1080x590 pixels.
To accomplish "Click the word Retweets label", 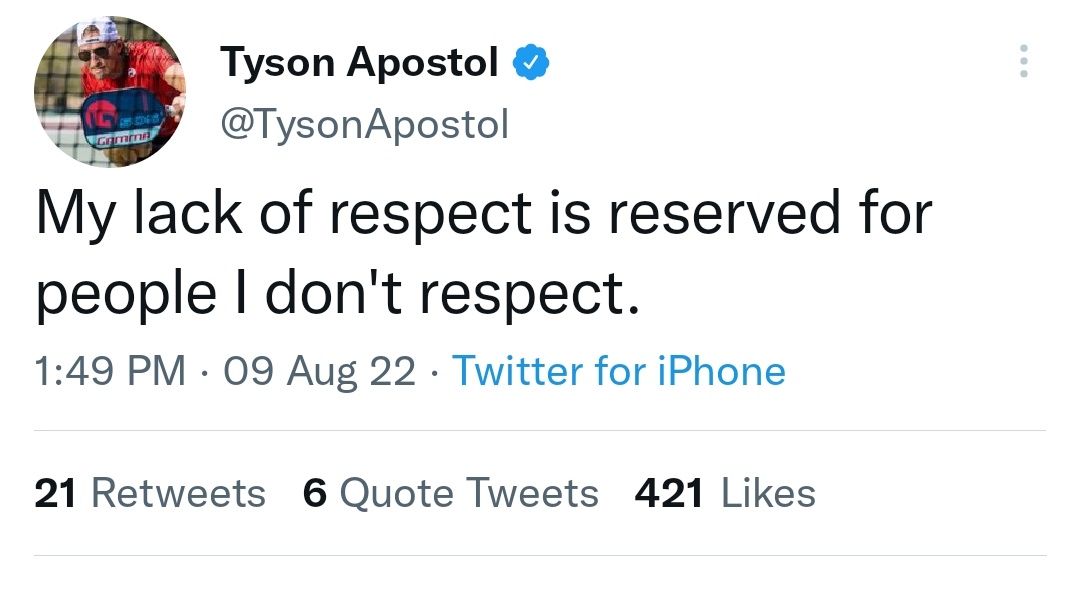I will (x=178, y=493).
